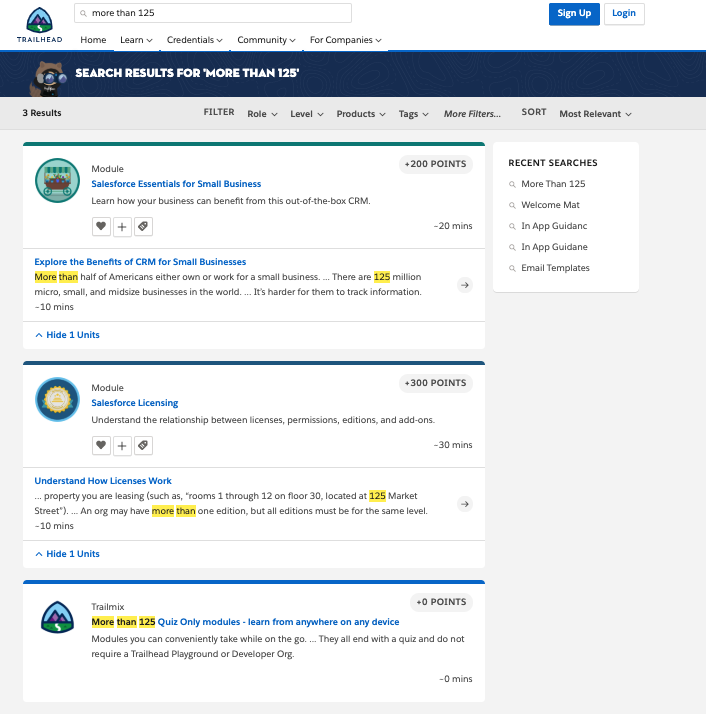Open the Products filter dropdown

[361, 114]
